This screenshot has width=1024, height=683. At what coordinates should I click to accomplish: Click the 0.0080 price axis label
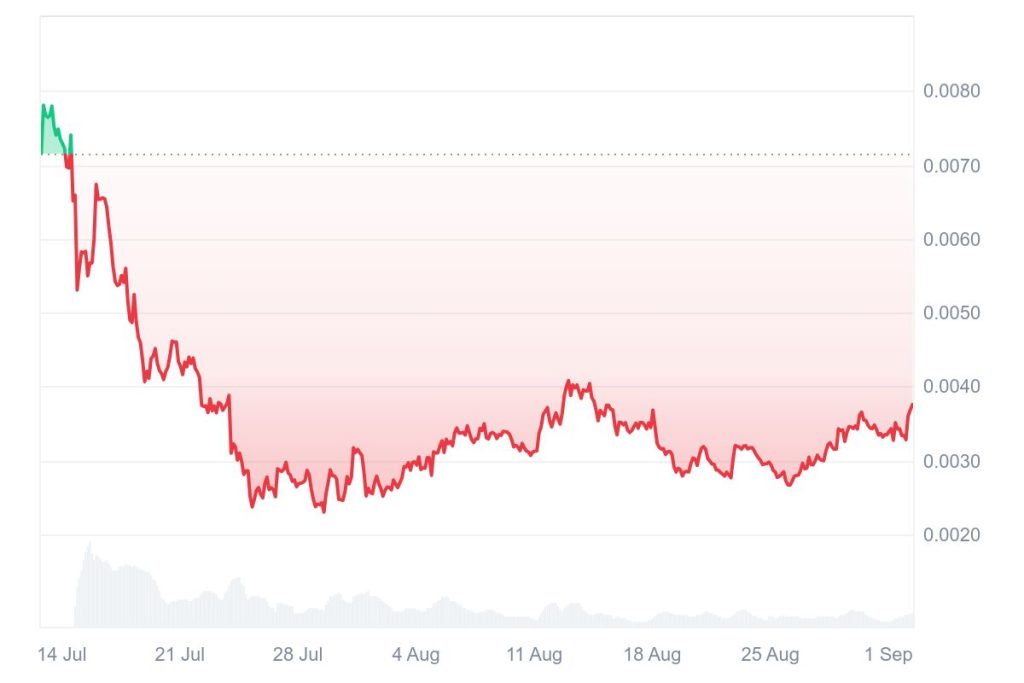(x=952, y=91)
